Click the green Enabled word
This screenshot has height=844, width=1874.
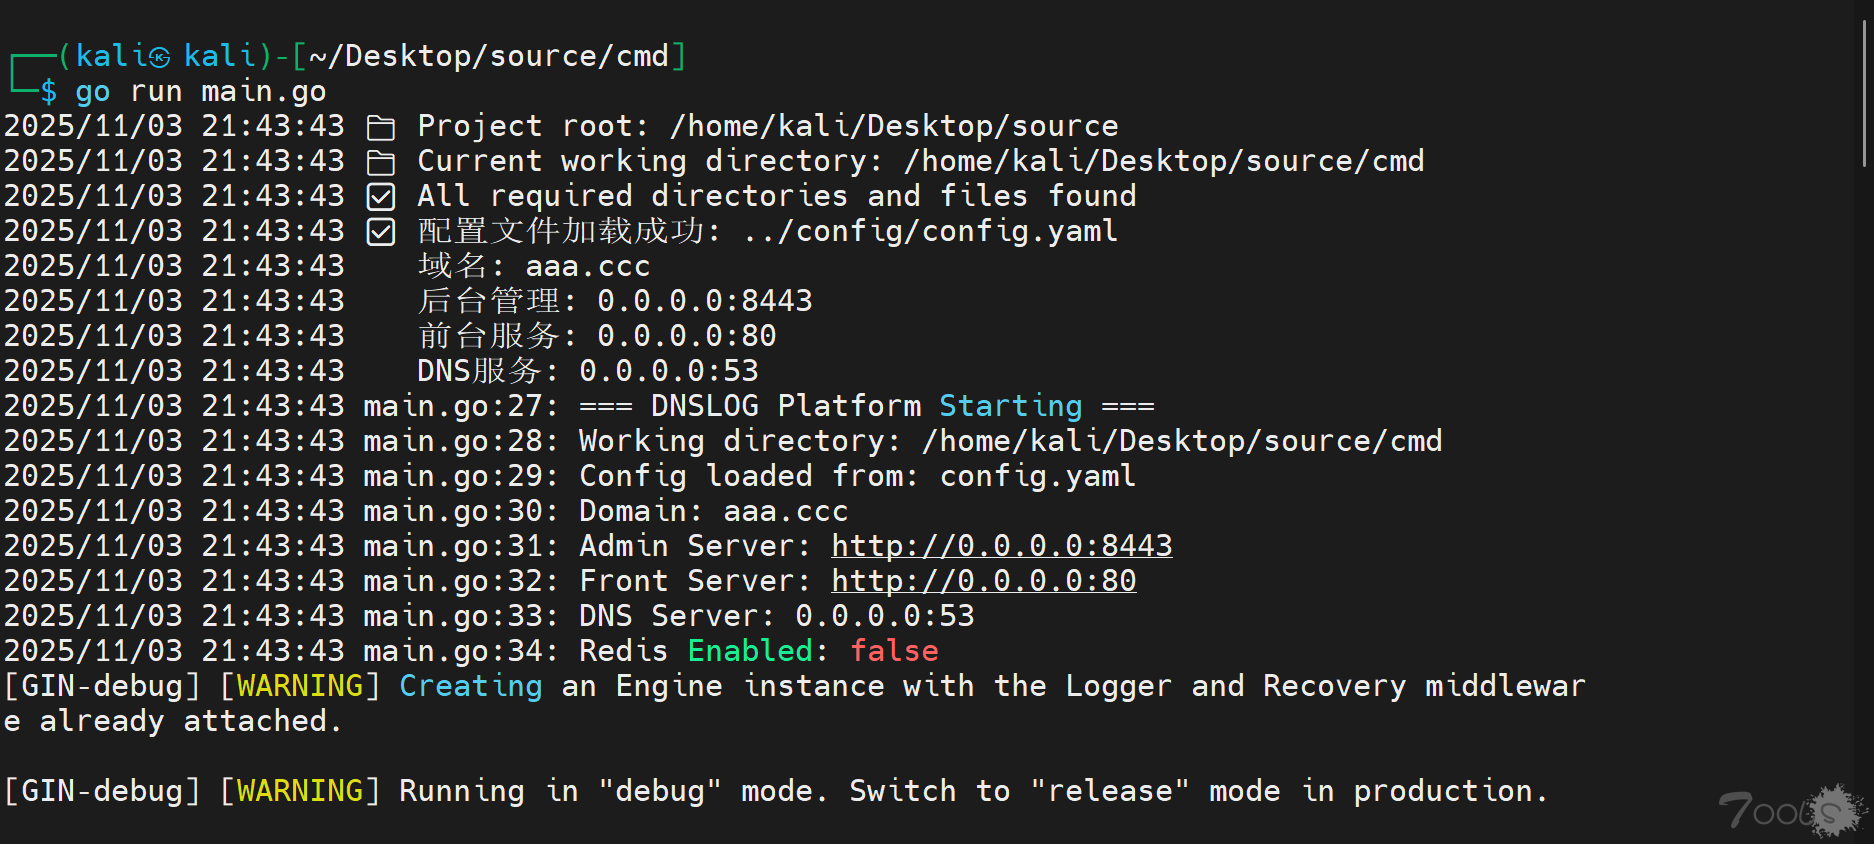[750, 651]
